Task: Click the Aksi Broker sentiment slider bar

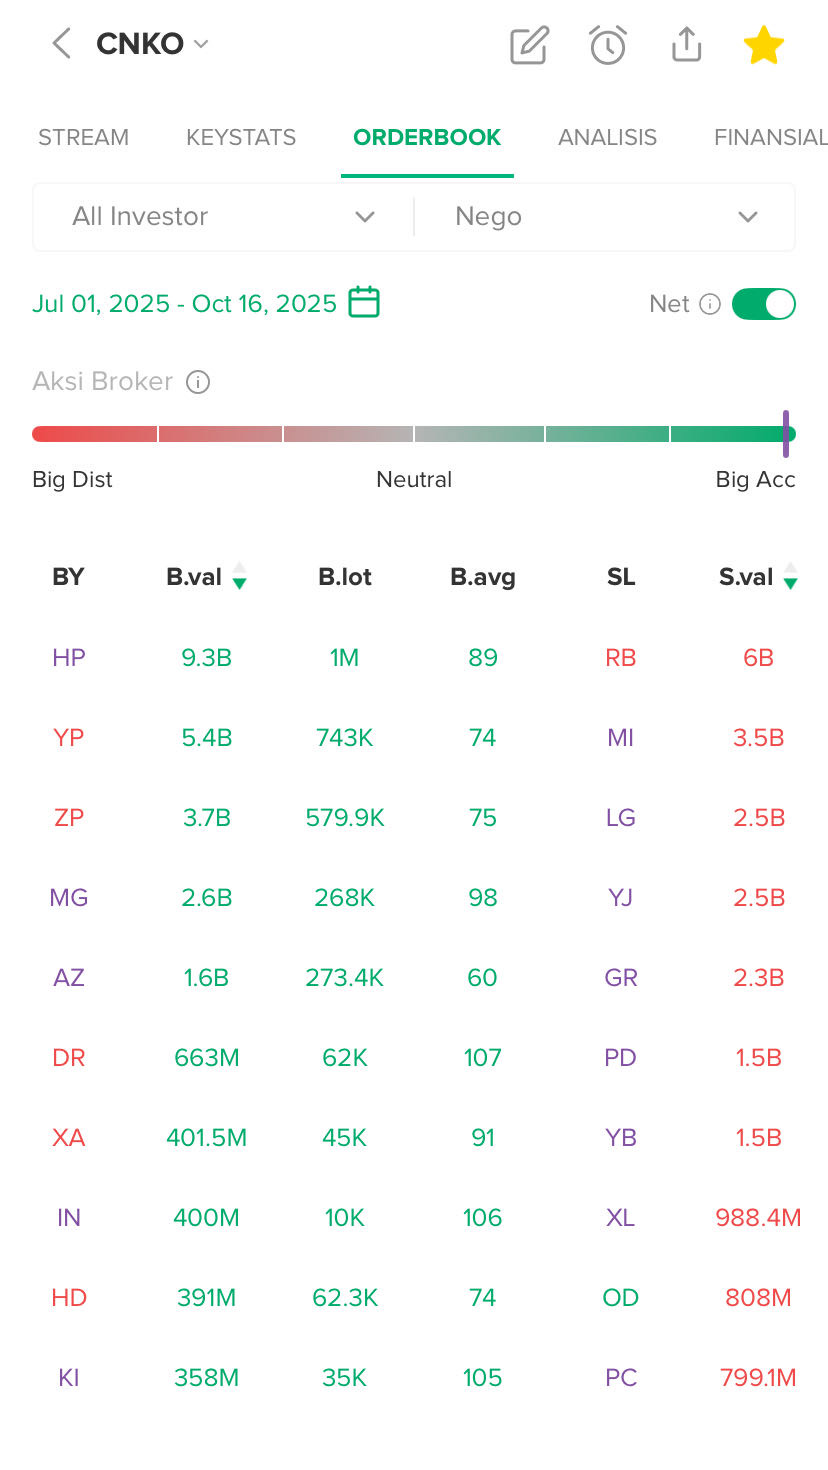Action: pos(413,434)
